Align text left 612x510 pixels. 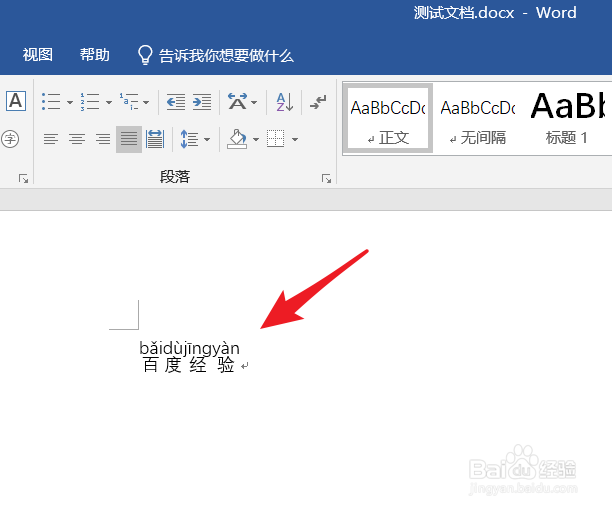(51, 139)
